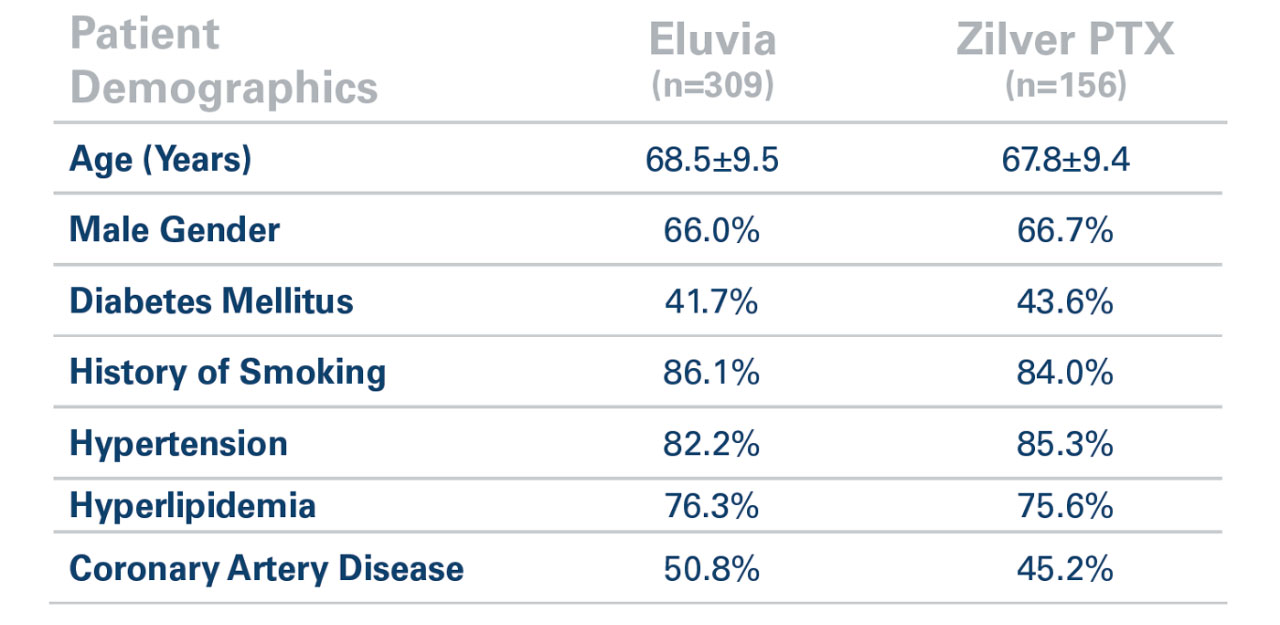The width and height of the screenshot is (1280, 625).
Task: Select the Diabetes Mellitus row label
Action: pyautogui.click(x=211, y=301)
